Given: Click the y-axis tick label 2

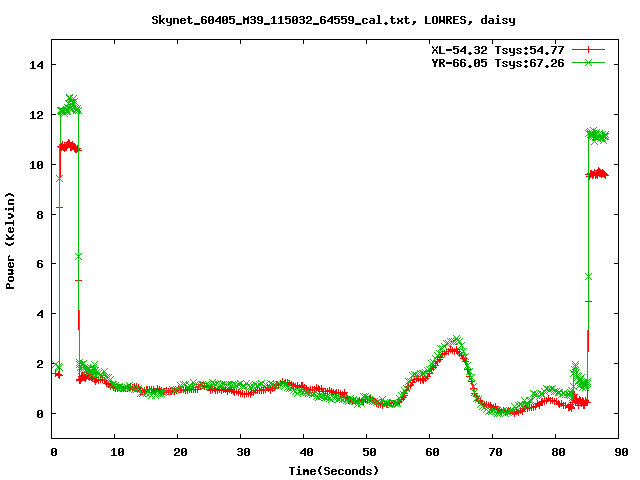Looking at the screenshot, I should (40, 364).
